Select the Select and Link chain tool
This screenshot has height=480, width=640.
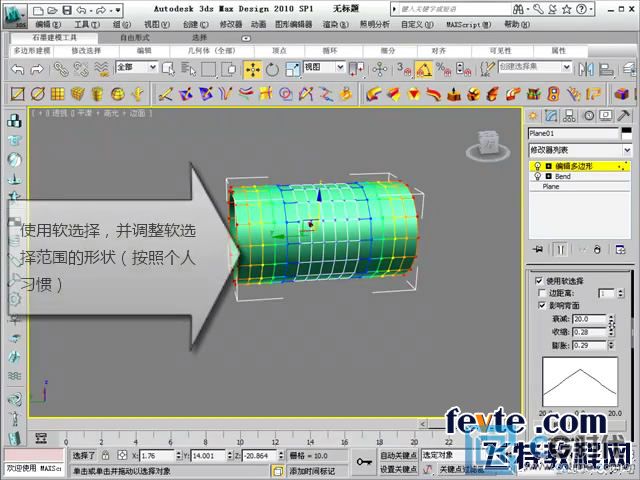click(61, 69)
